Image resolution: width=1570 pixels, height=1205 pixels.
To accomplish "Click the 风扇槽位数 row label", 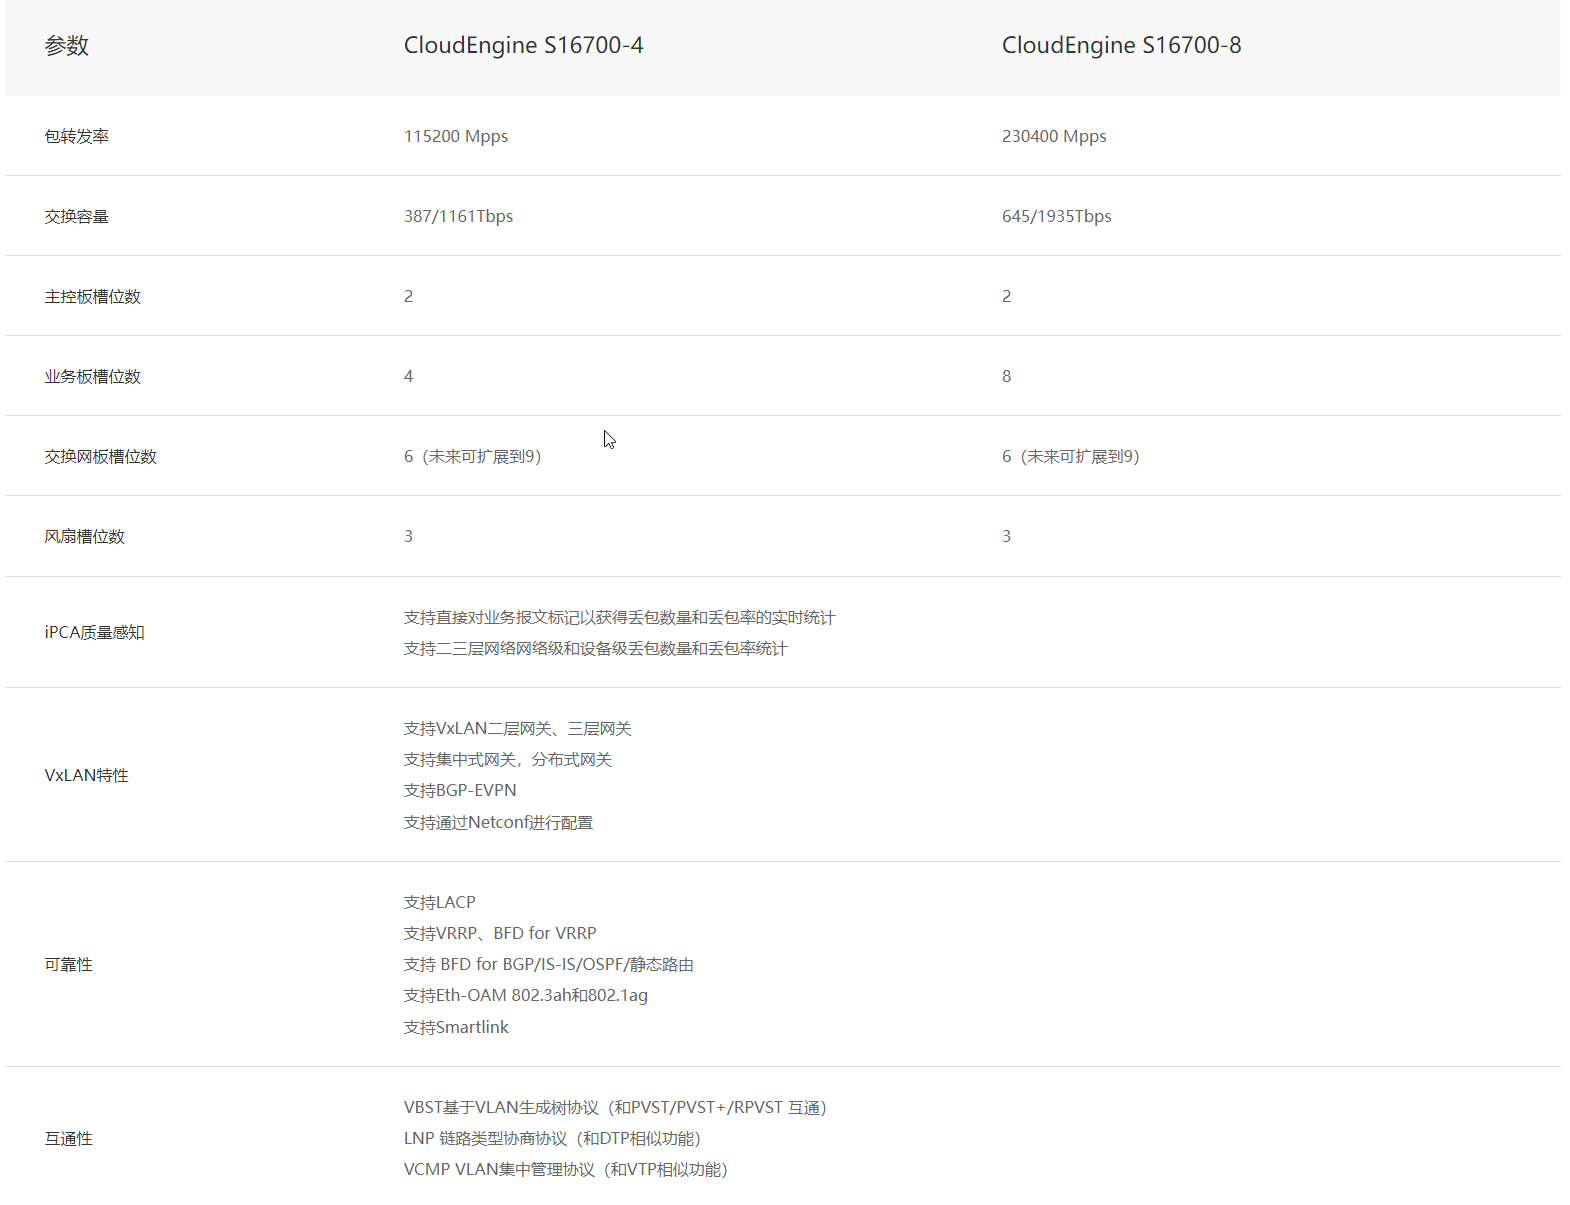I will point(85,536).
